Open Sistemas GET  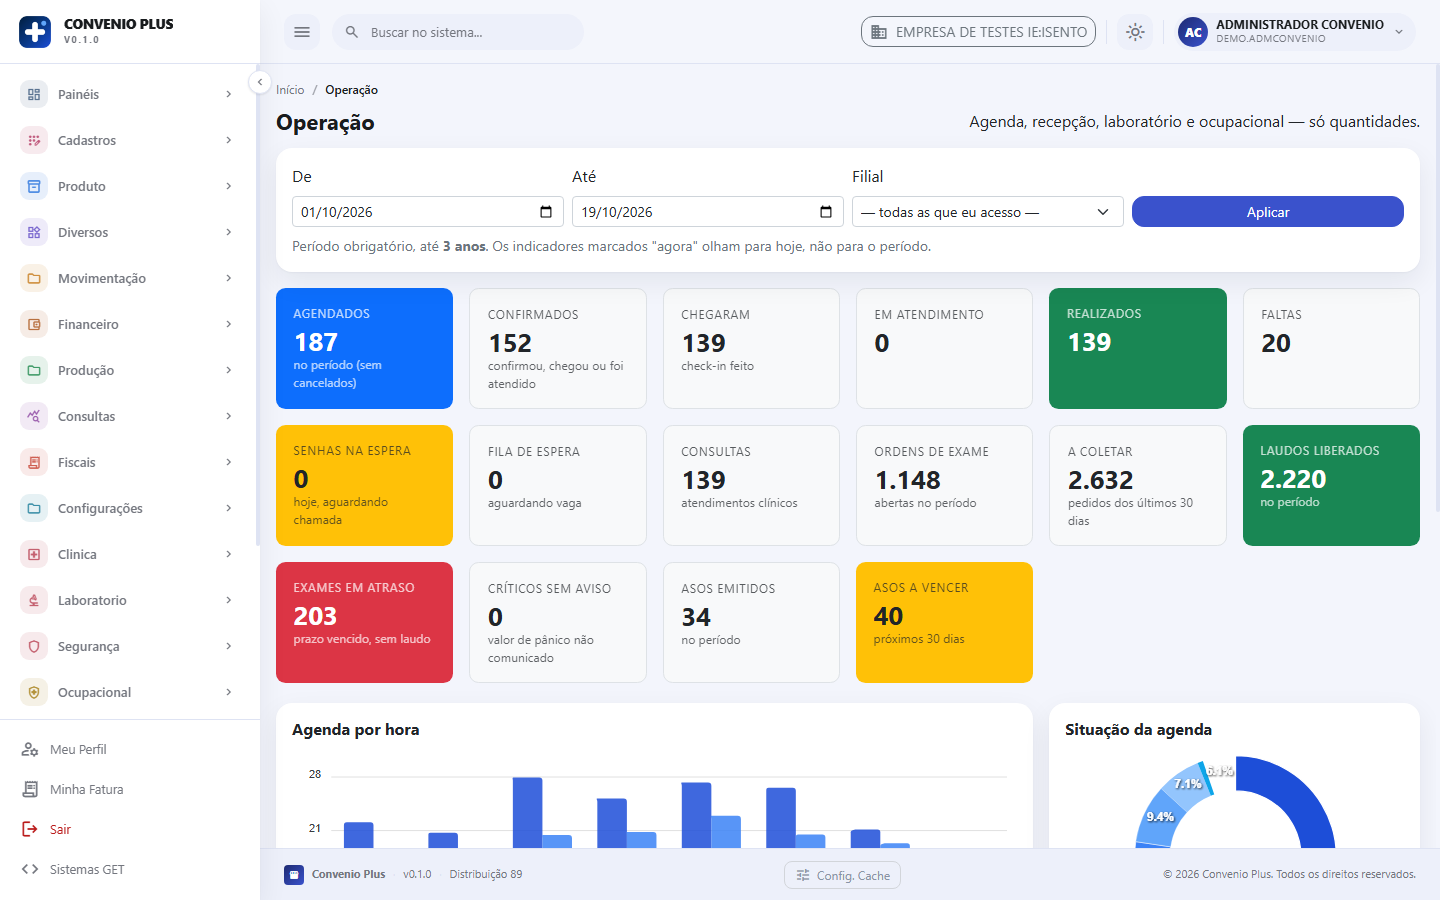[87, 869]
